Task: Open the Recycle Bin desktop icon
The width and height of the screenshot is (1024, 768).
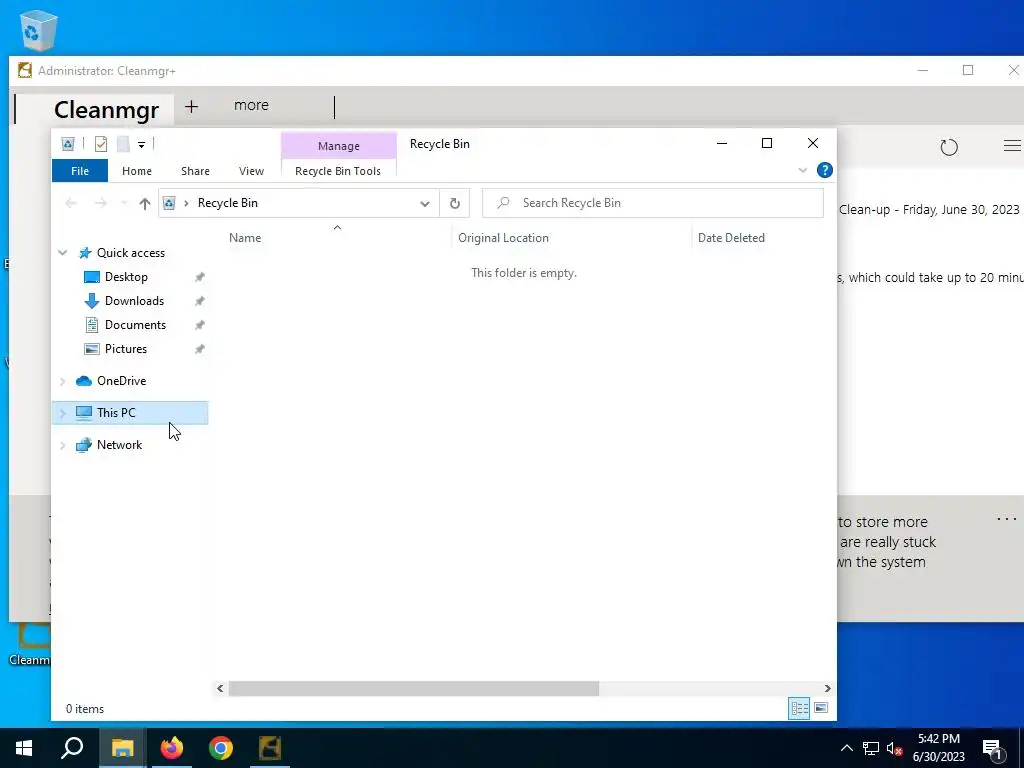Action: click(x=38, y=30)
